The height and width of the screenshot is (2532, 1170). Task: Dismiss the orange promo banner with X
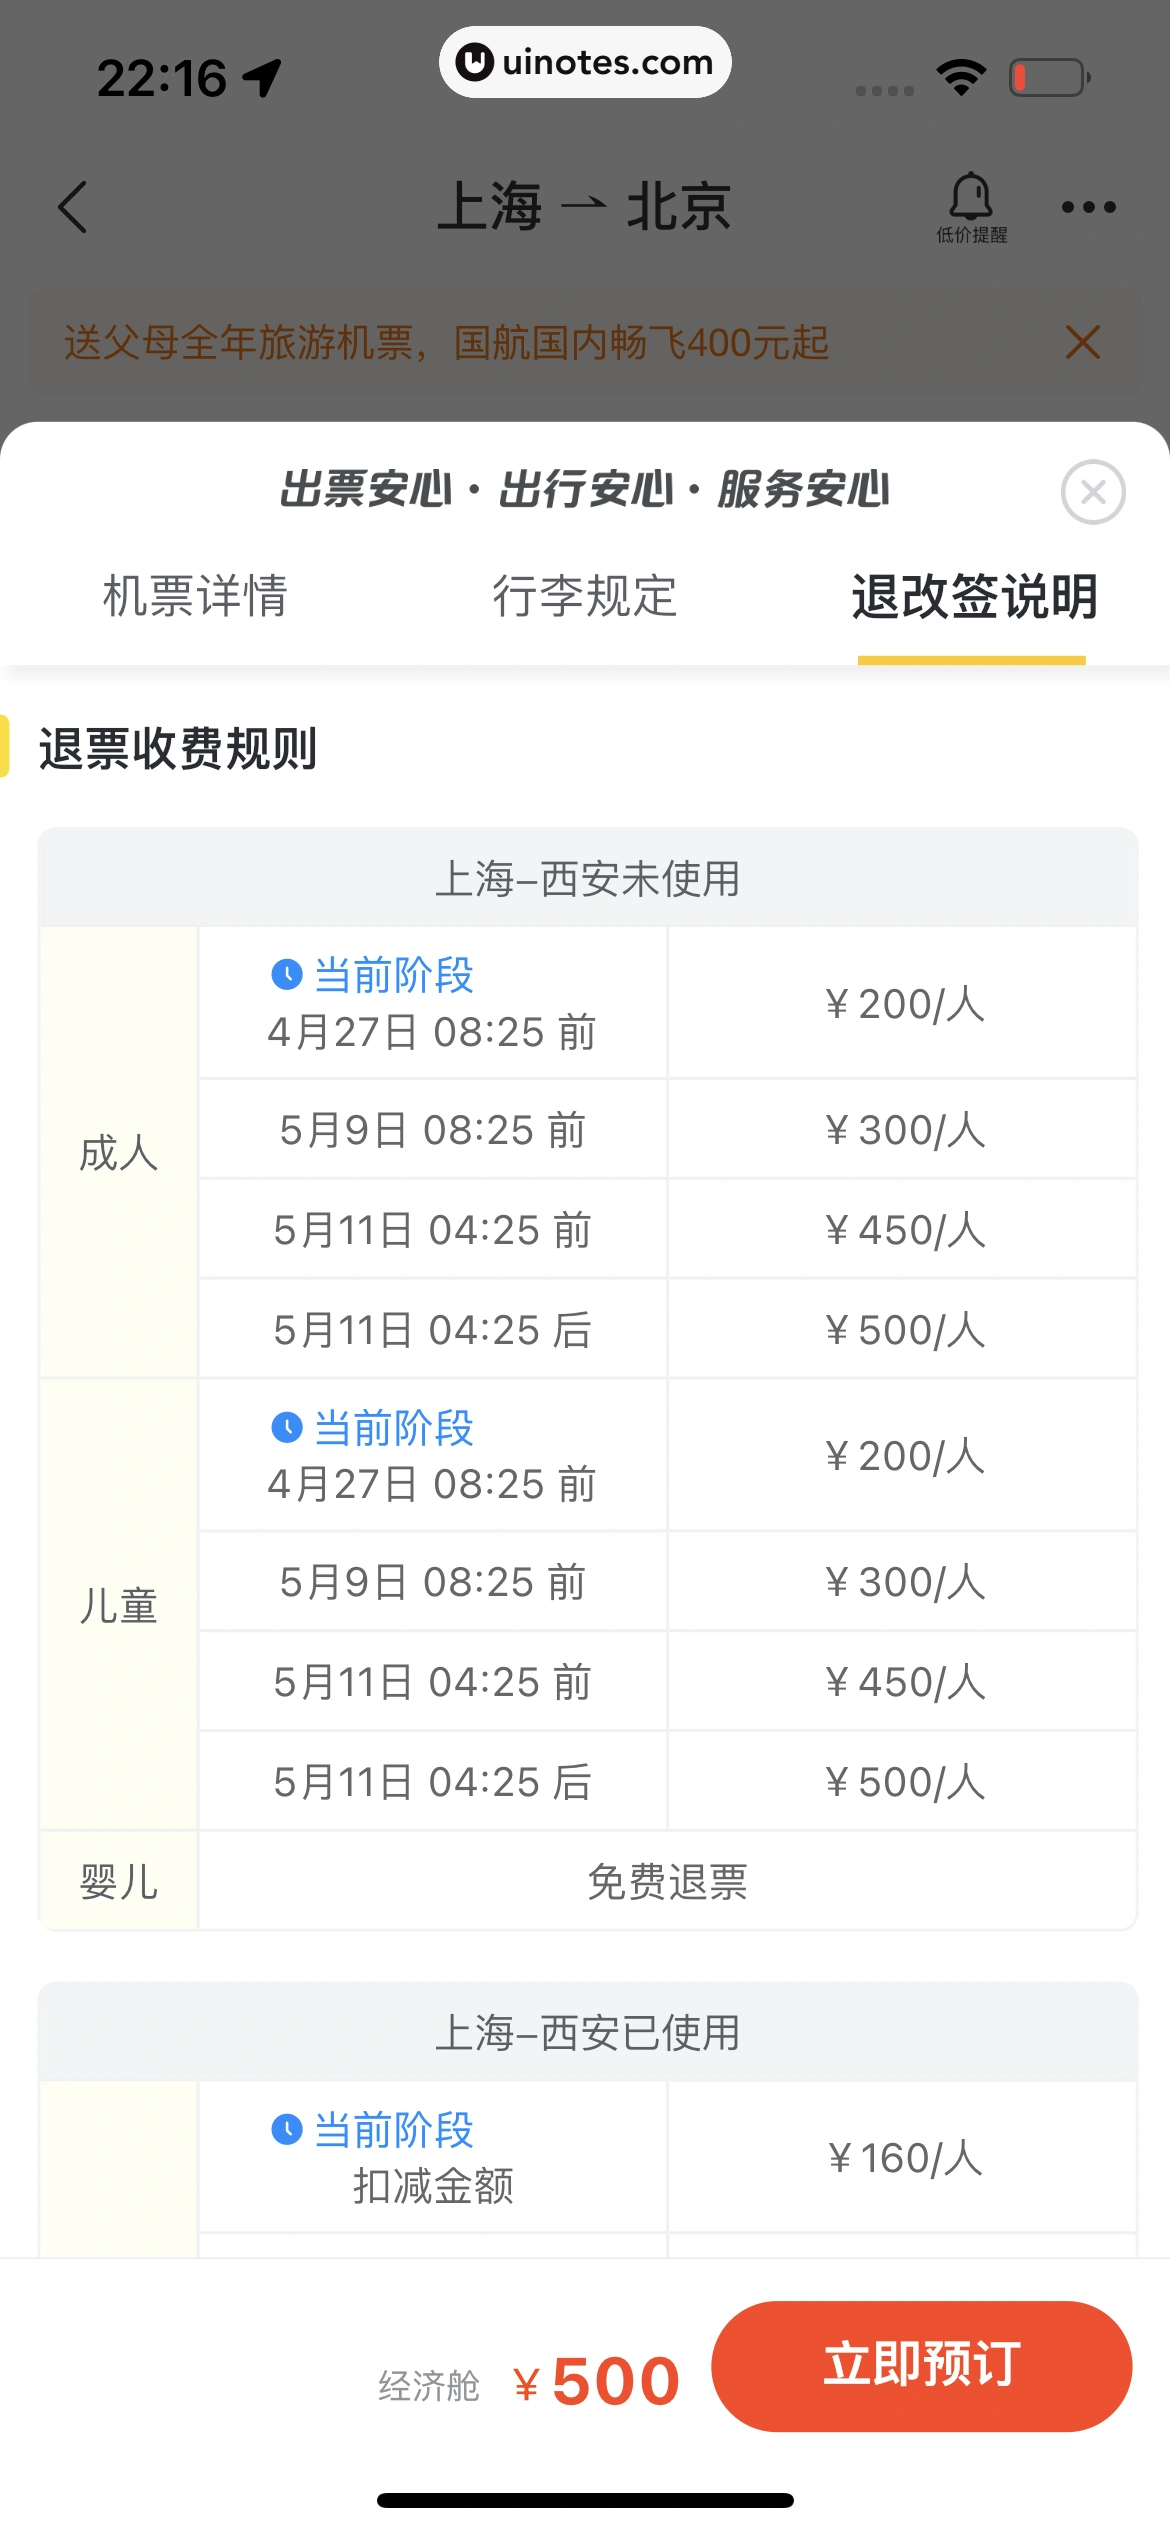click(x=1082, y=343)
